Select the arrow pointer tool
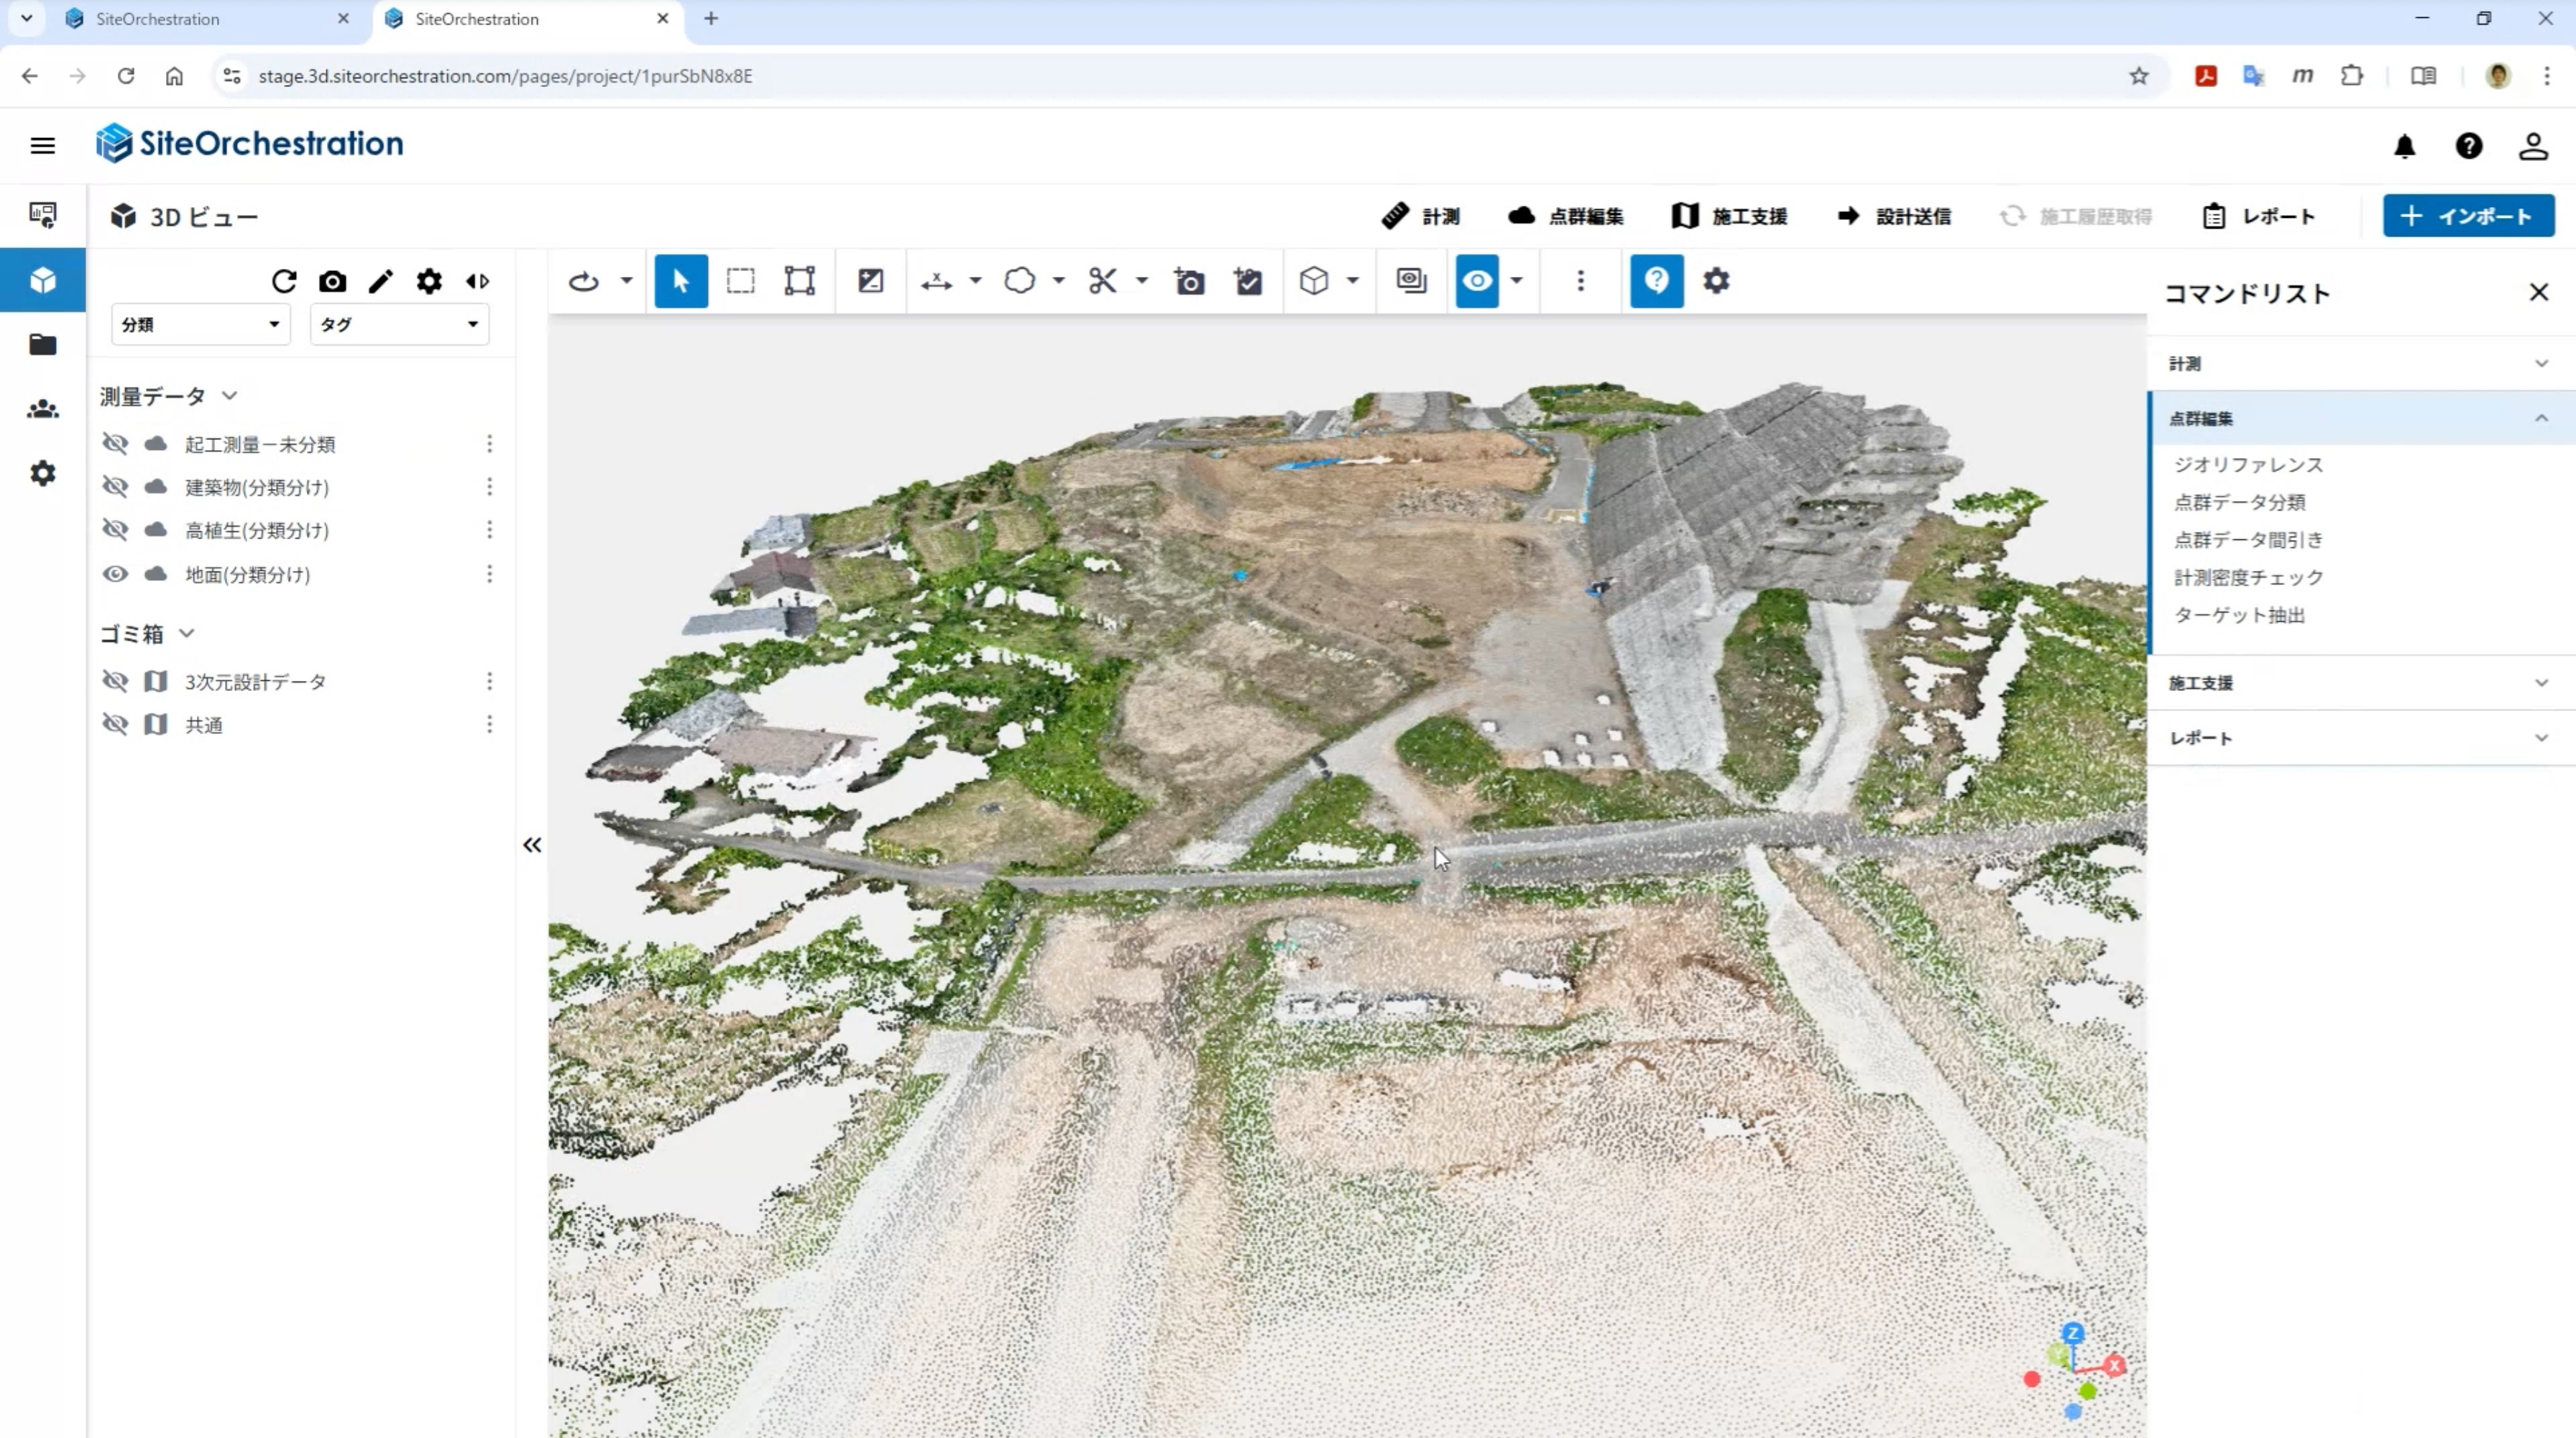 [681, 281]
